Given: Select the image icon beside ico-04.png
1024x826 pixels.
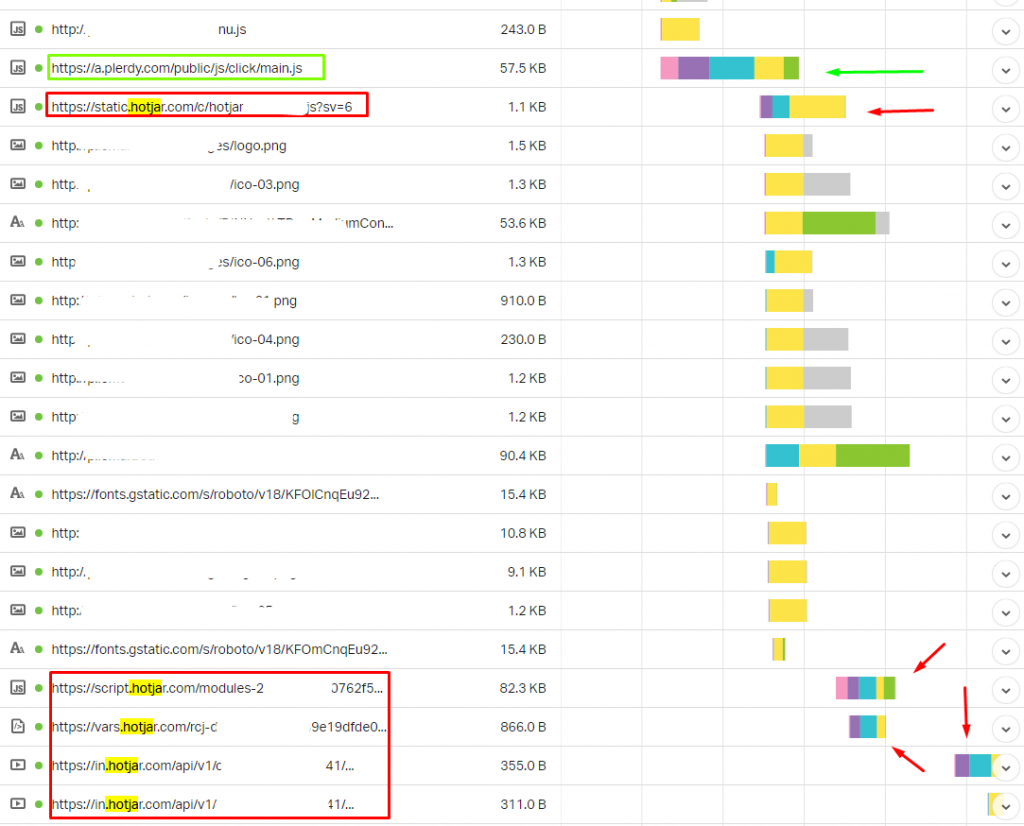Looking at the screenshot, I should click(18, 338).
